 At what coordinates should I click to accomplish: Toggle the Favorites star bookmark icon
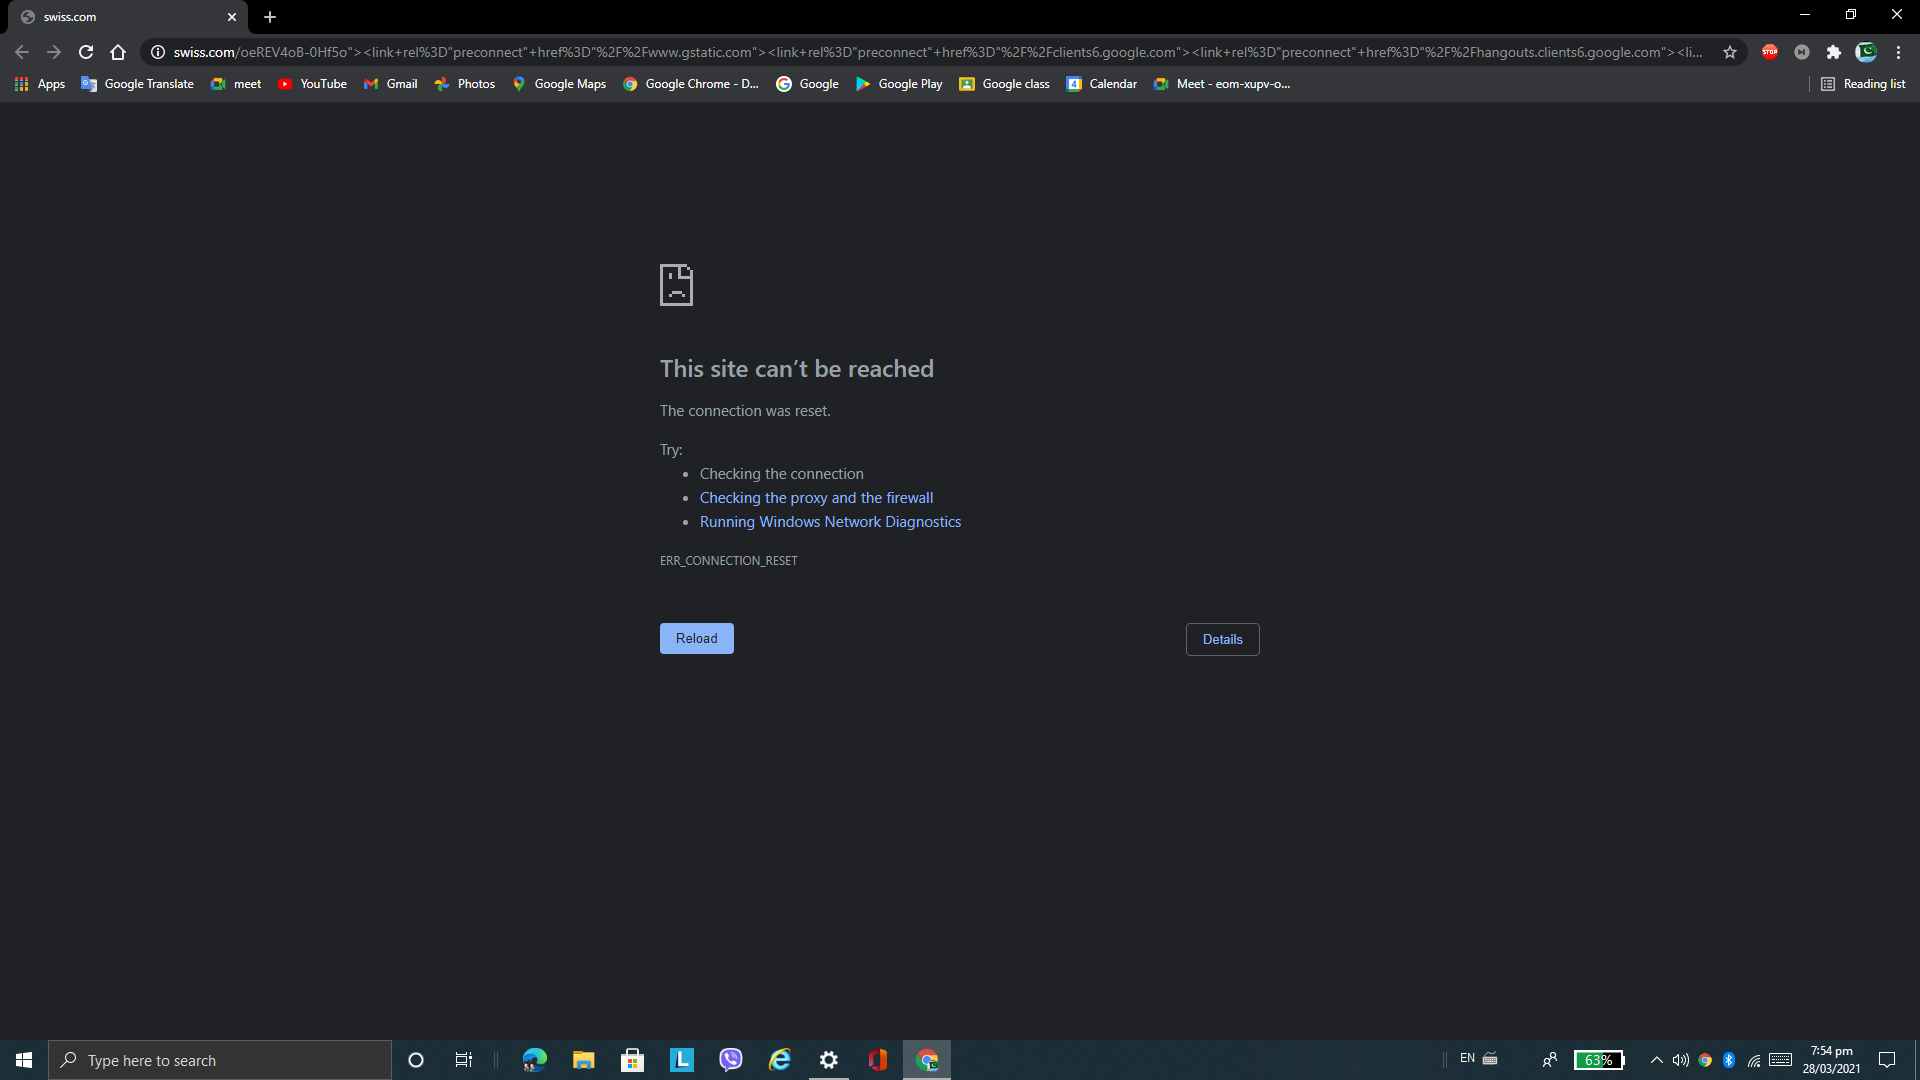[x=1729, y=53]
